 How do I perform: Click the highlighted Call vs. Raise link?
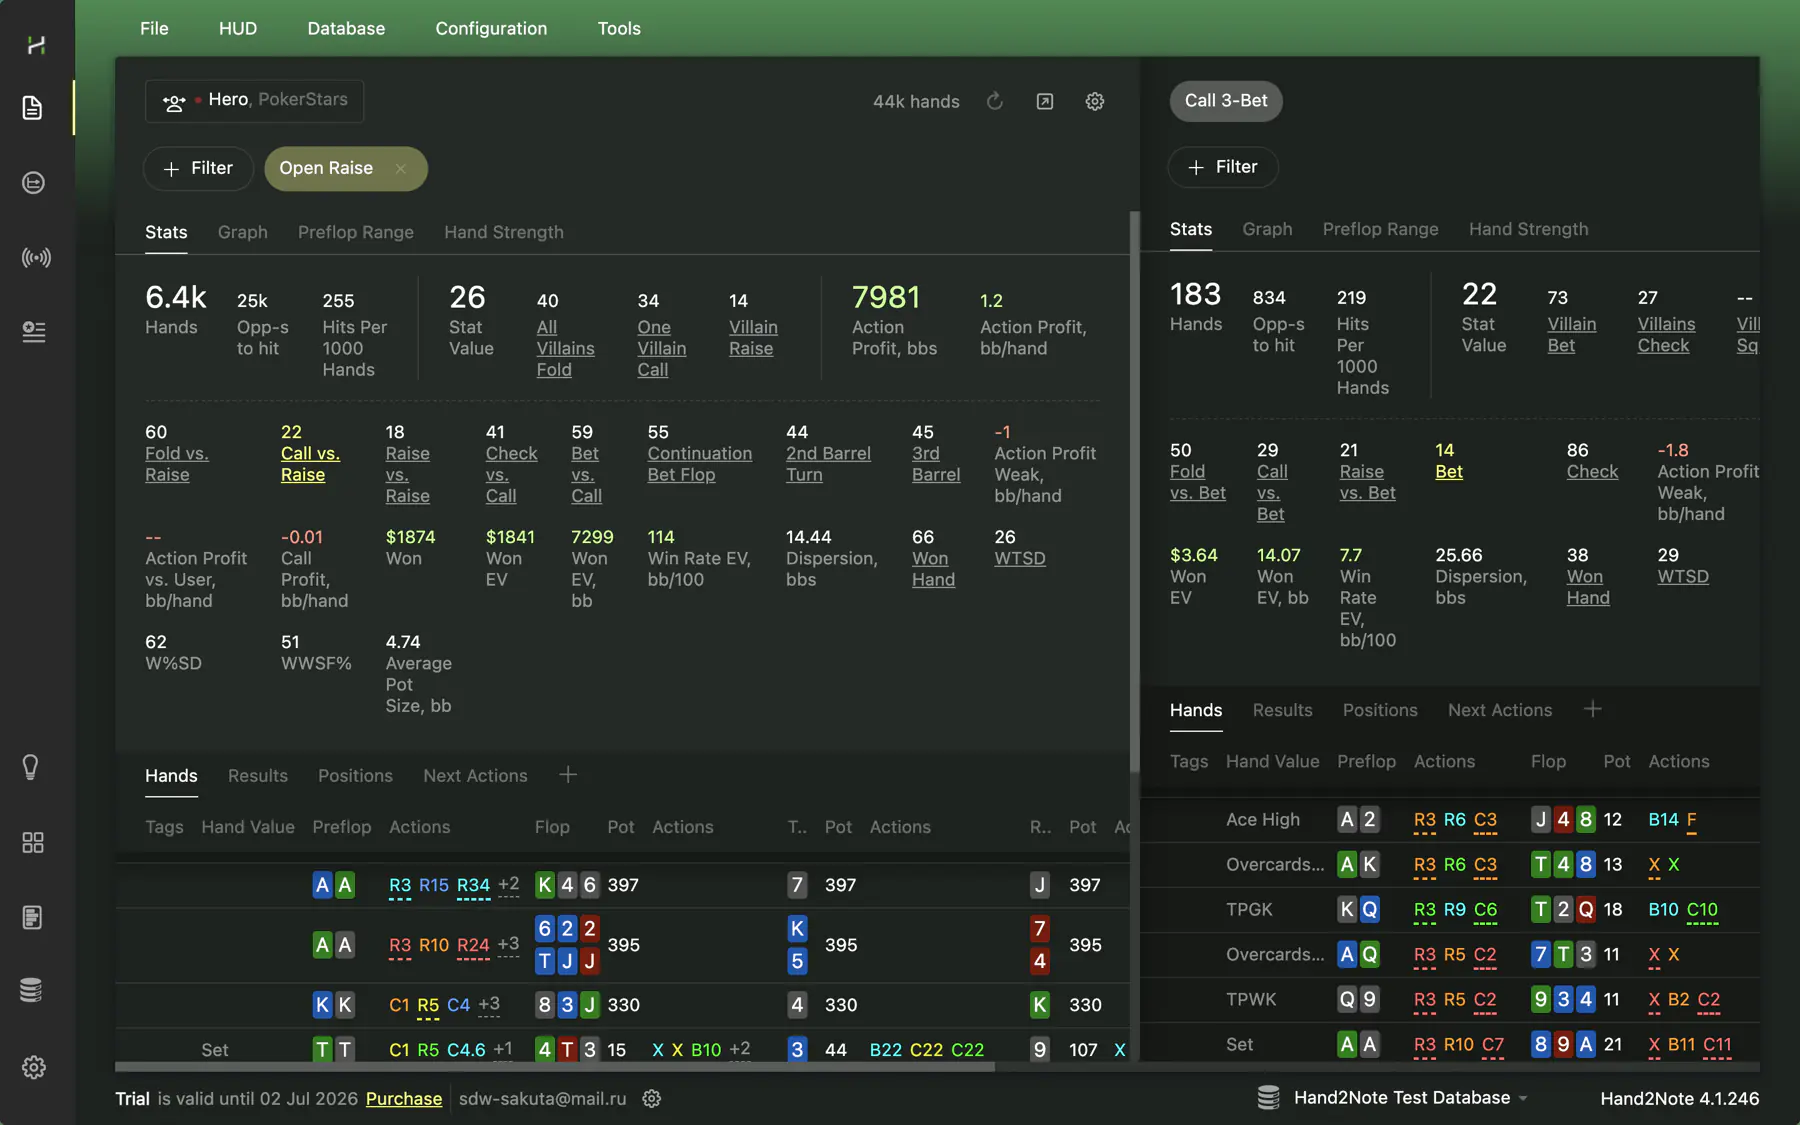tap(310, 464)
